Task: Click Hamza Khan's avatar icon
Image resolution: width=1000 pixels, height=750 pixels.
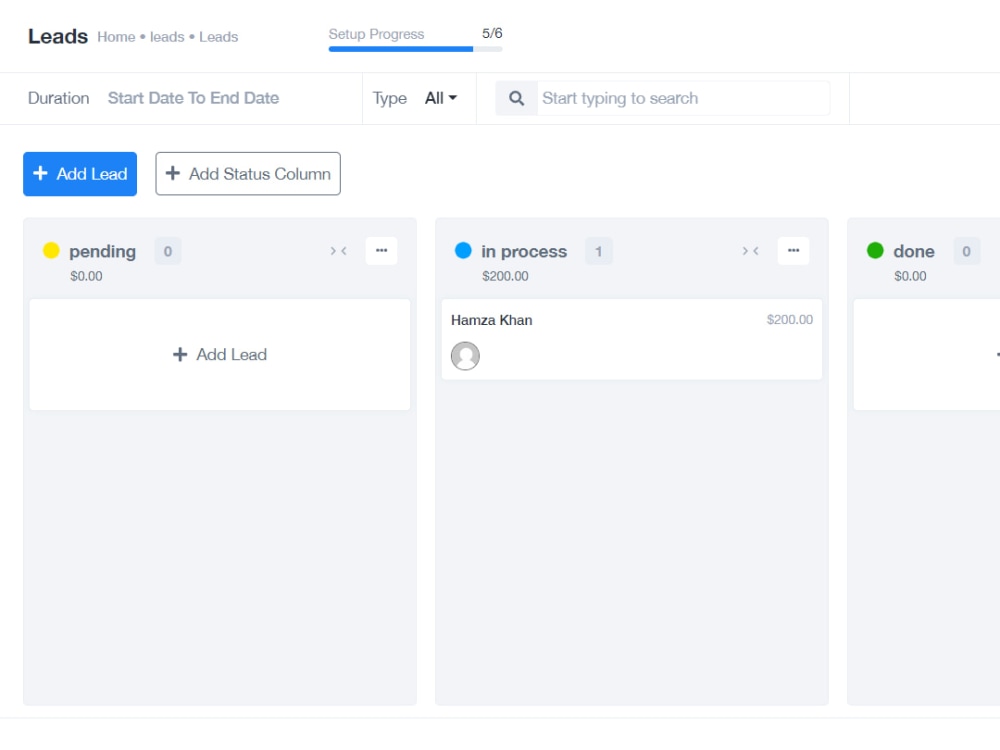Action: (466, 356)
